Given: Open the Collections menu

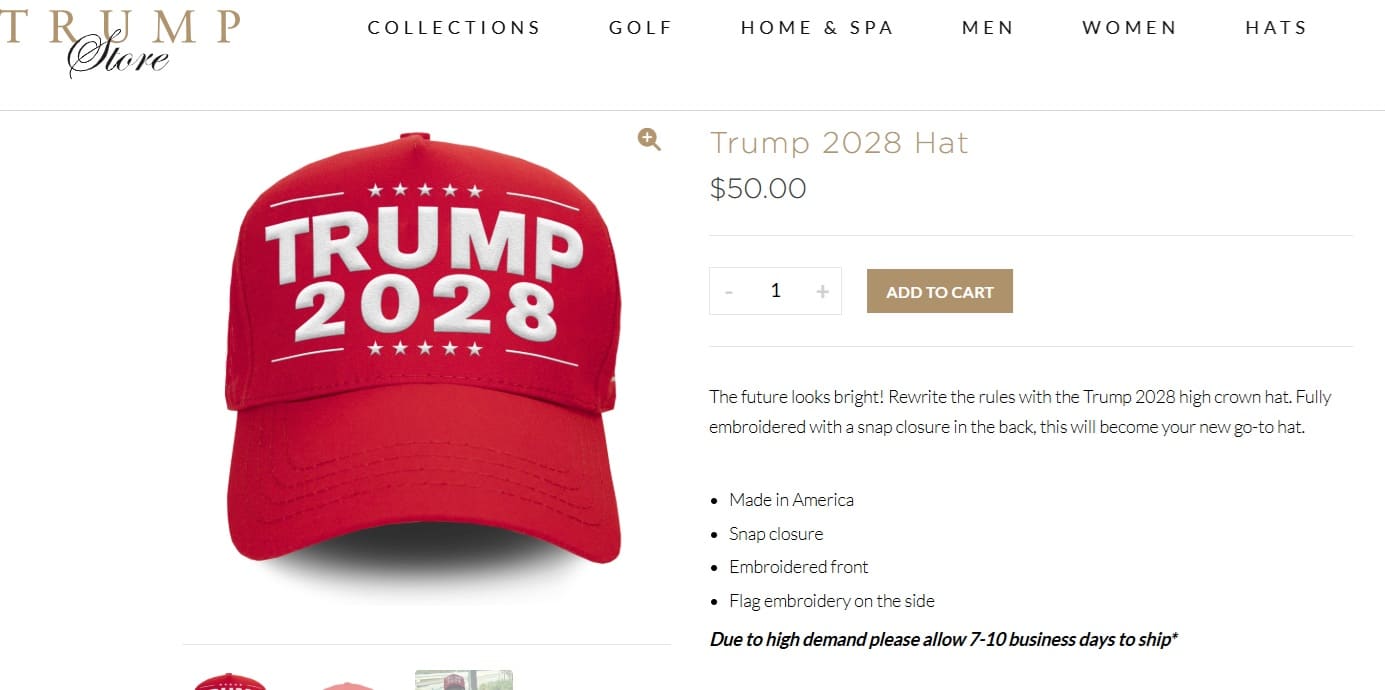Looking at the screenshot, I should [x=454, y=28].
